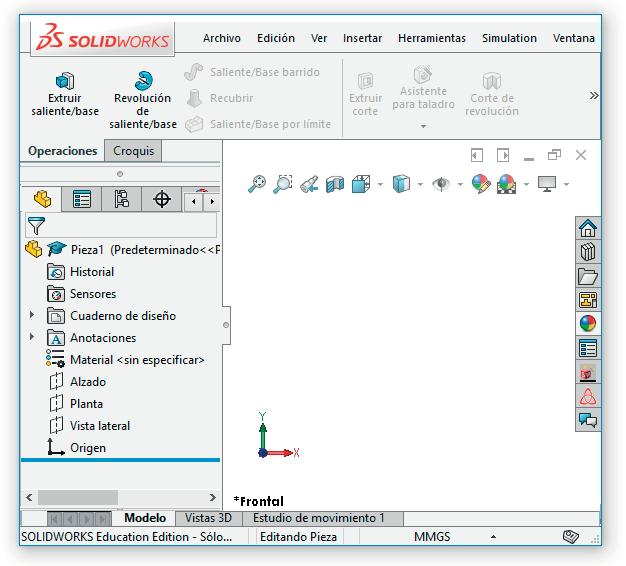Viewport: 626px width, 566px height.
Task: Expand the Anotaciones node
Action: pos(32,337)
